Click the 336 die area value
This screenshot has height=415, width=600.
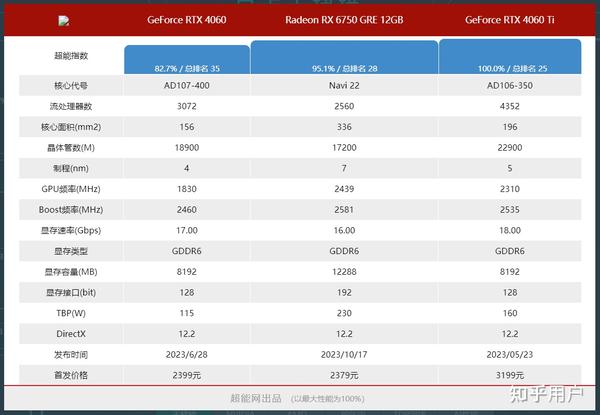point(344,127)
